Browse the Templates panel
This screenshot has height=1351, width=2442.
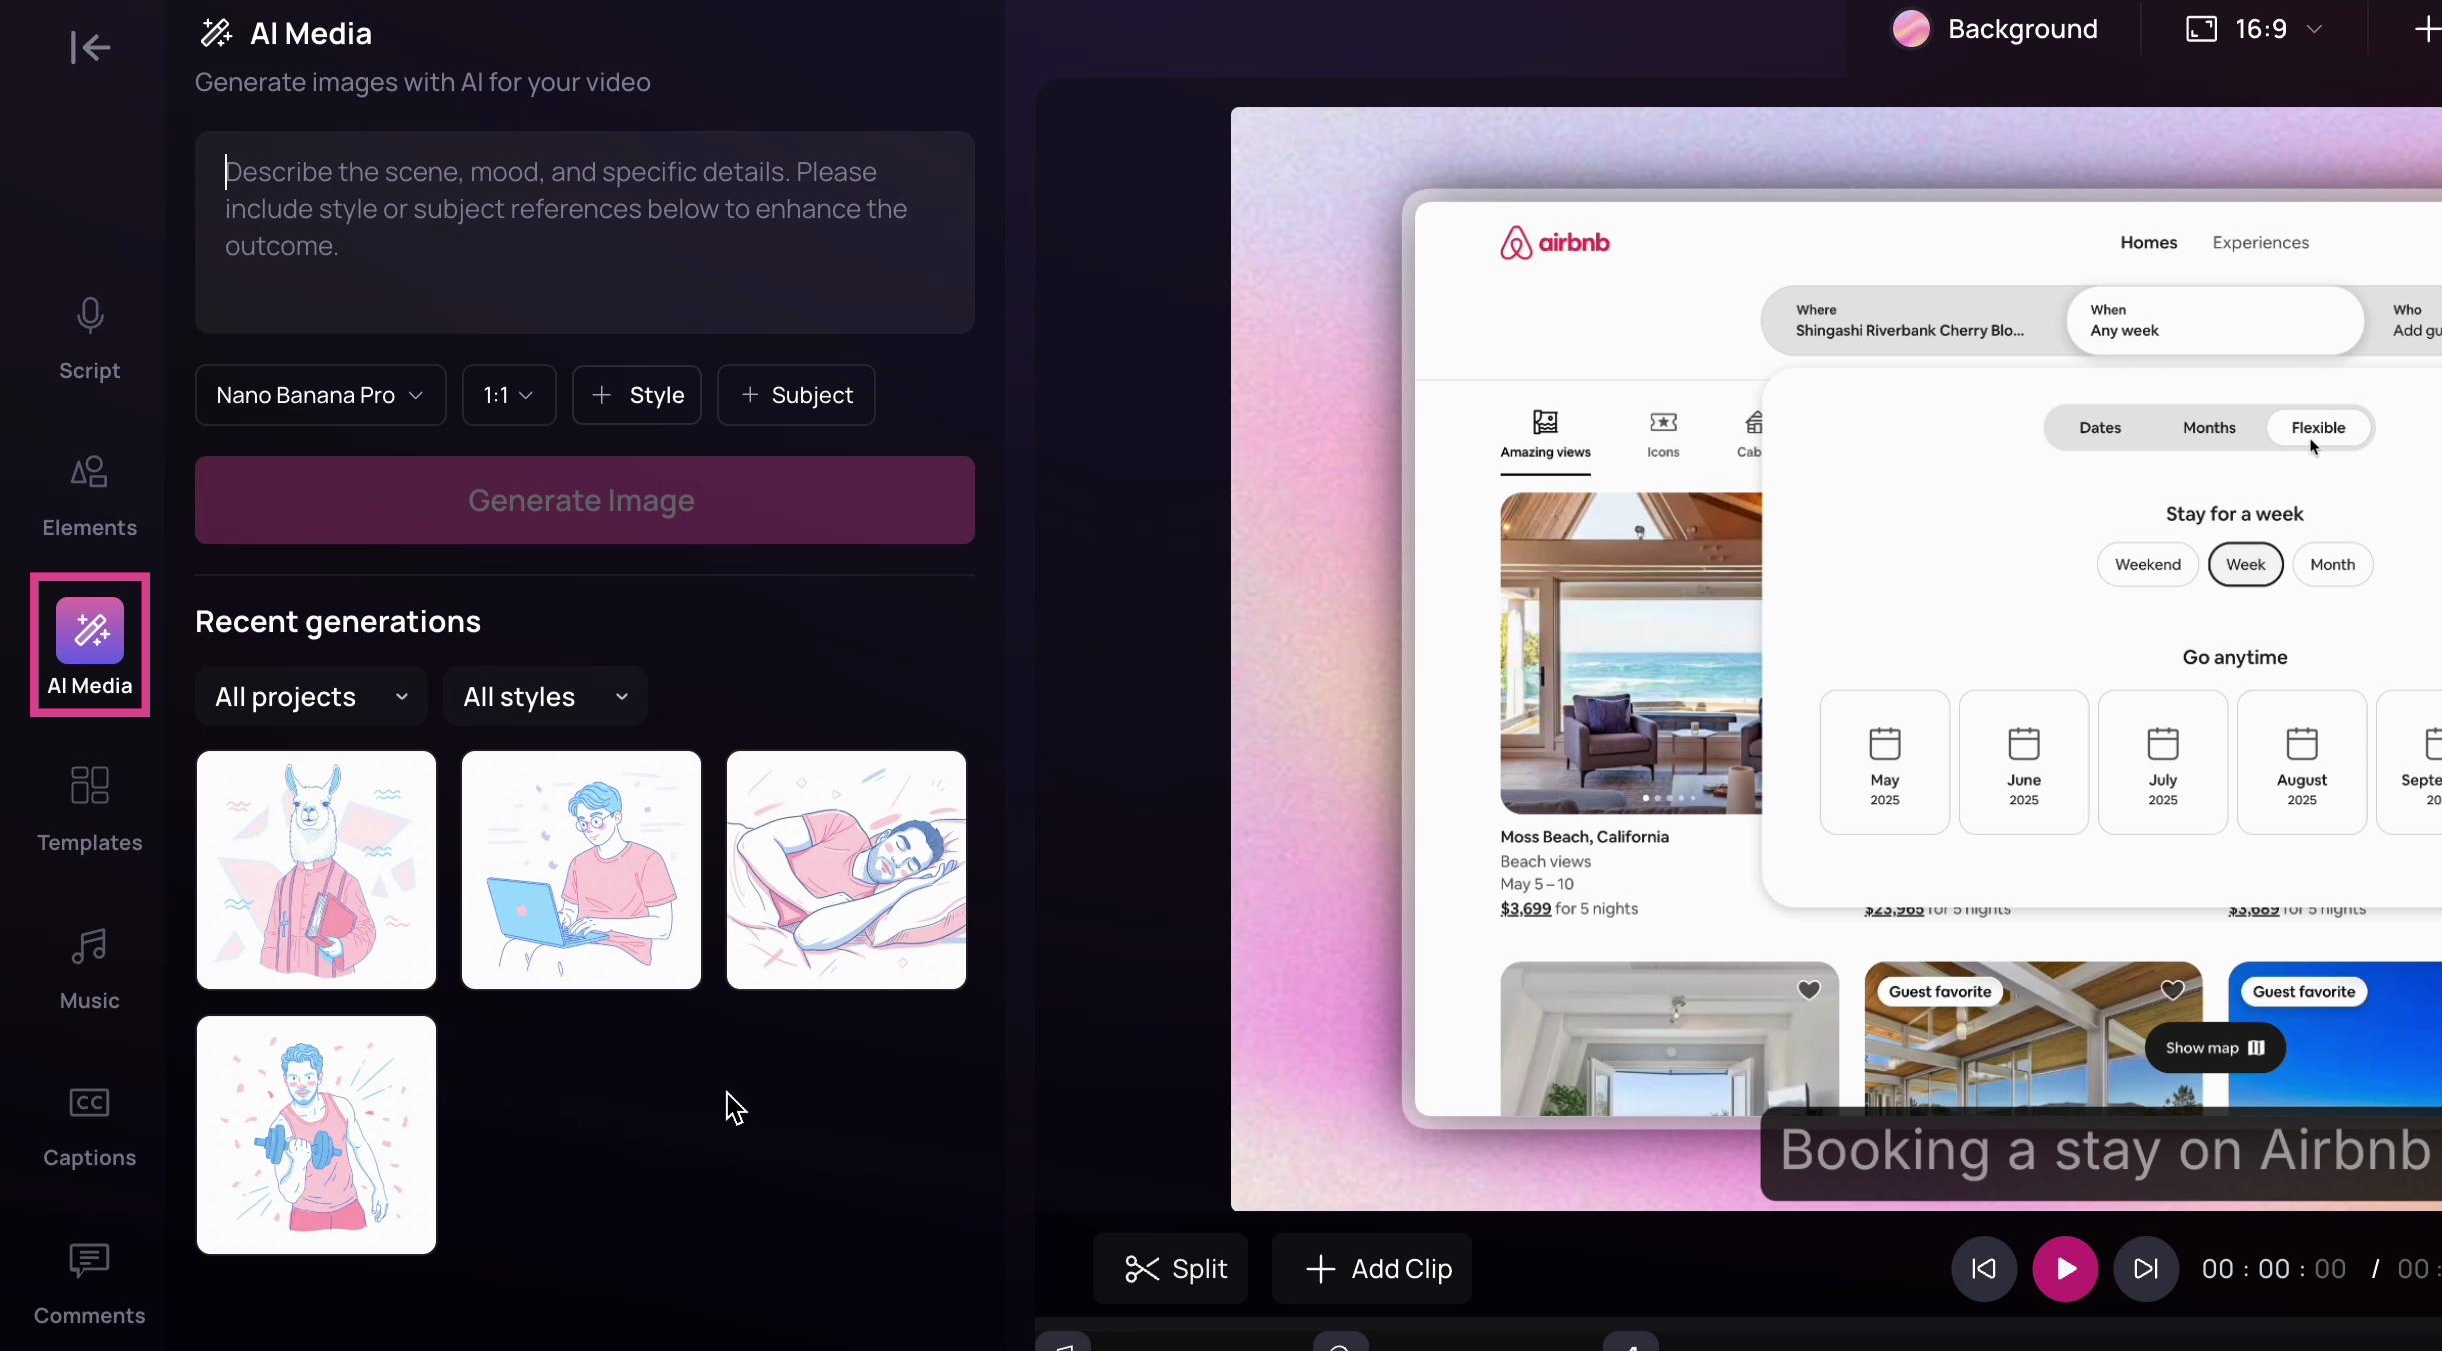coord(89,810)
